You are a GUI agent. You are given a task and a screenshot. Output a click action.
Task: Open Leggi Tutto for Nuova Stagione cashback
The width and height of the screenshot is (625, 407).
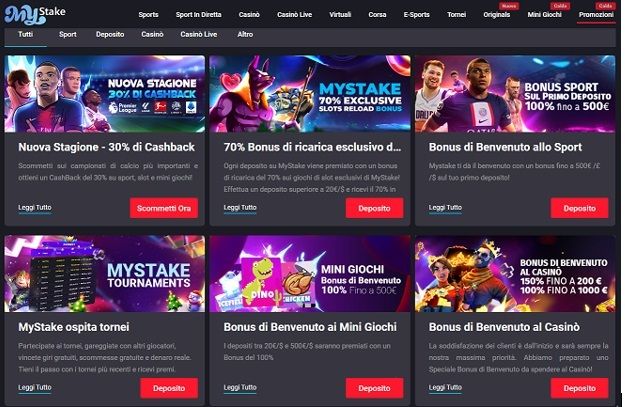35,208
